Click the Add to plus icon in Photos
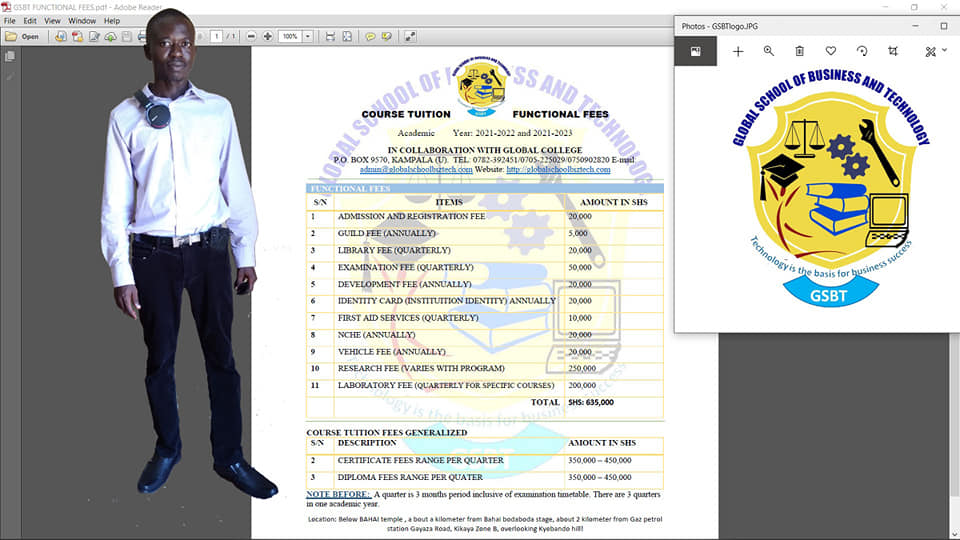Viewport: 960px width, 540px height. coord(738,51)
